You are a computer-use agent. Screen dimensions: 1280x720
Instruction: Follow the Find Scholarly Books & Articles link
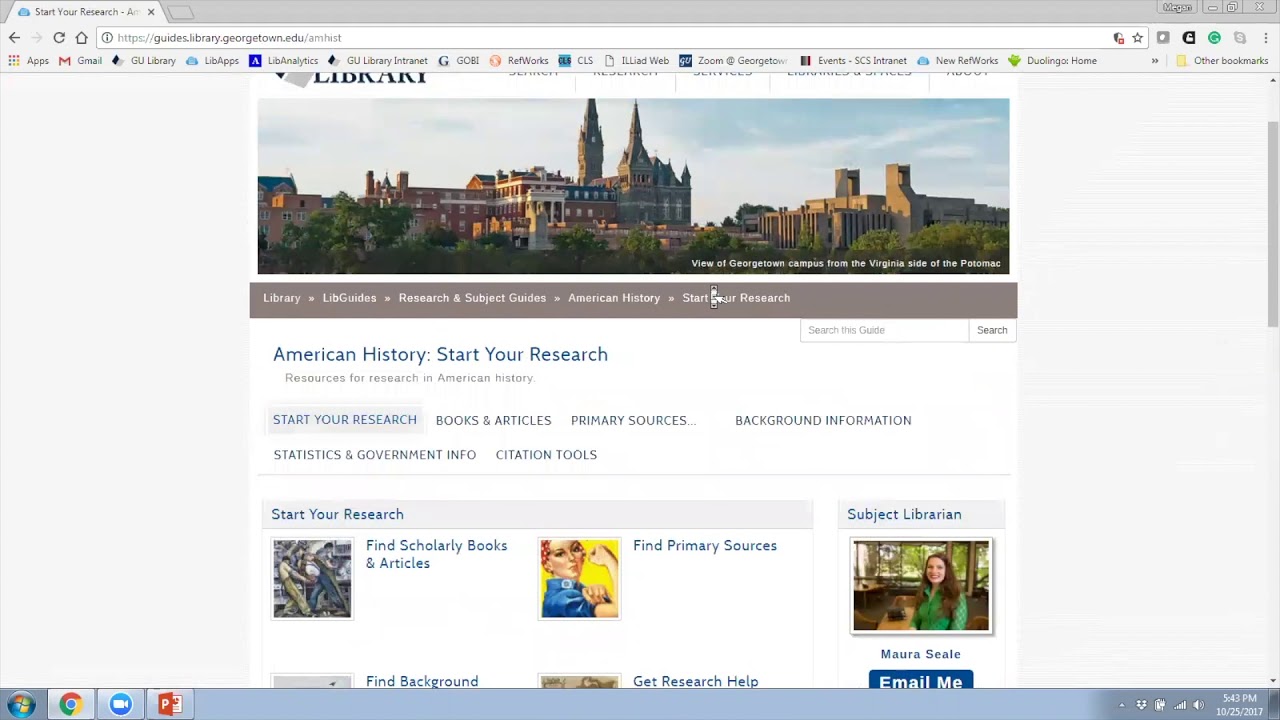[437, 554]
